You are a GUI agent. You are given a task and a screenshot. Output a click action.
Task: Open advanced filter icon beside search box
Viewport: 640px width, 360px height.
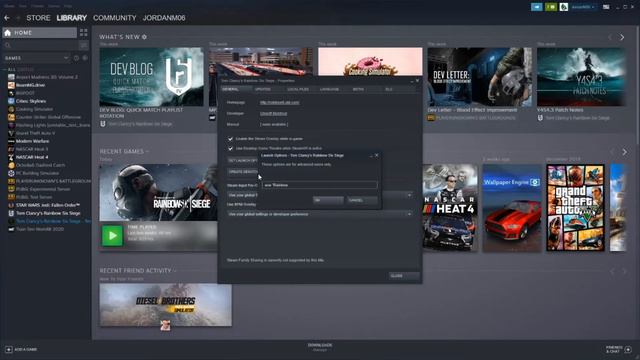84,45
